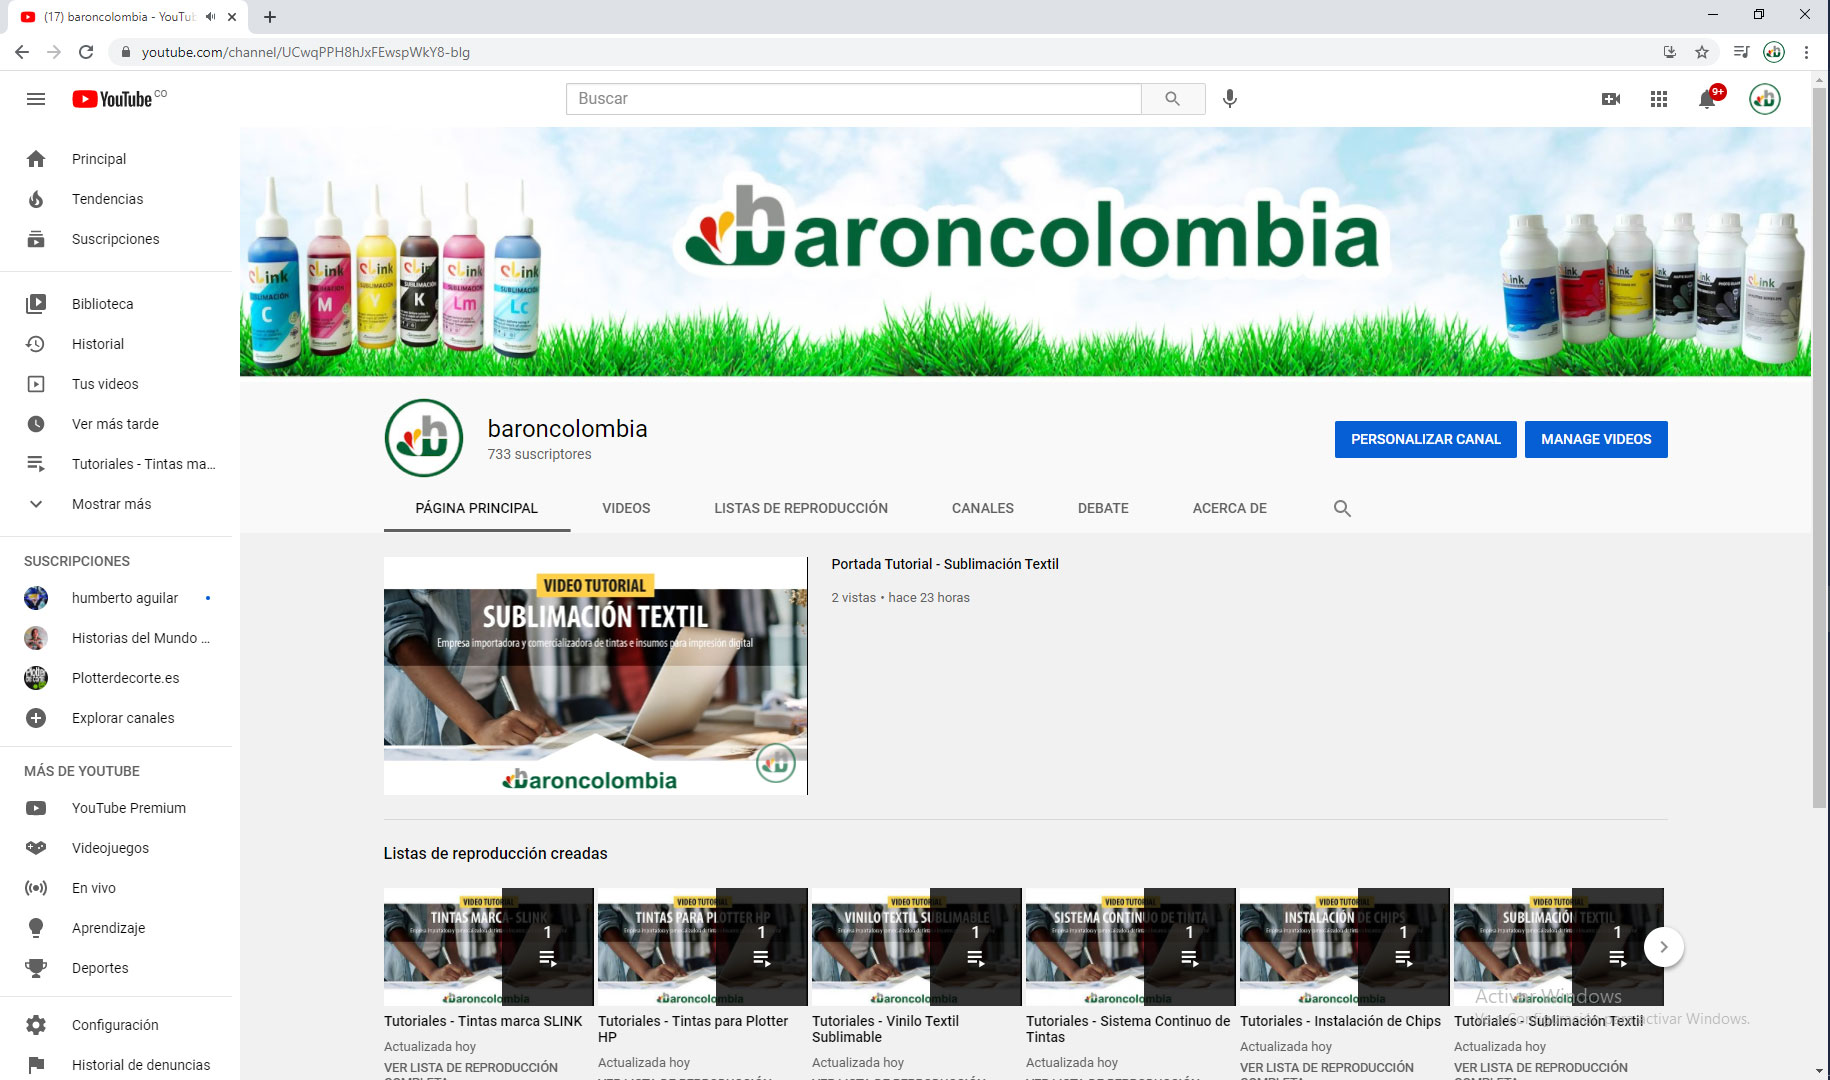This screenshot has width=1830, height=1080.
Task: Click in the Buscar search field
Action: click(x=854, y=99)
